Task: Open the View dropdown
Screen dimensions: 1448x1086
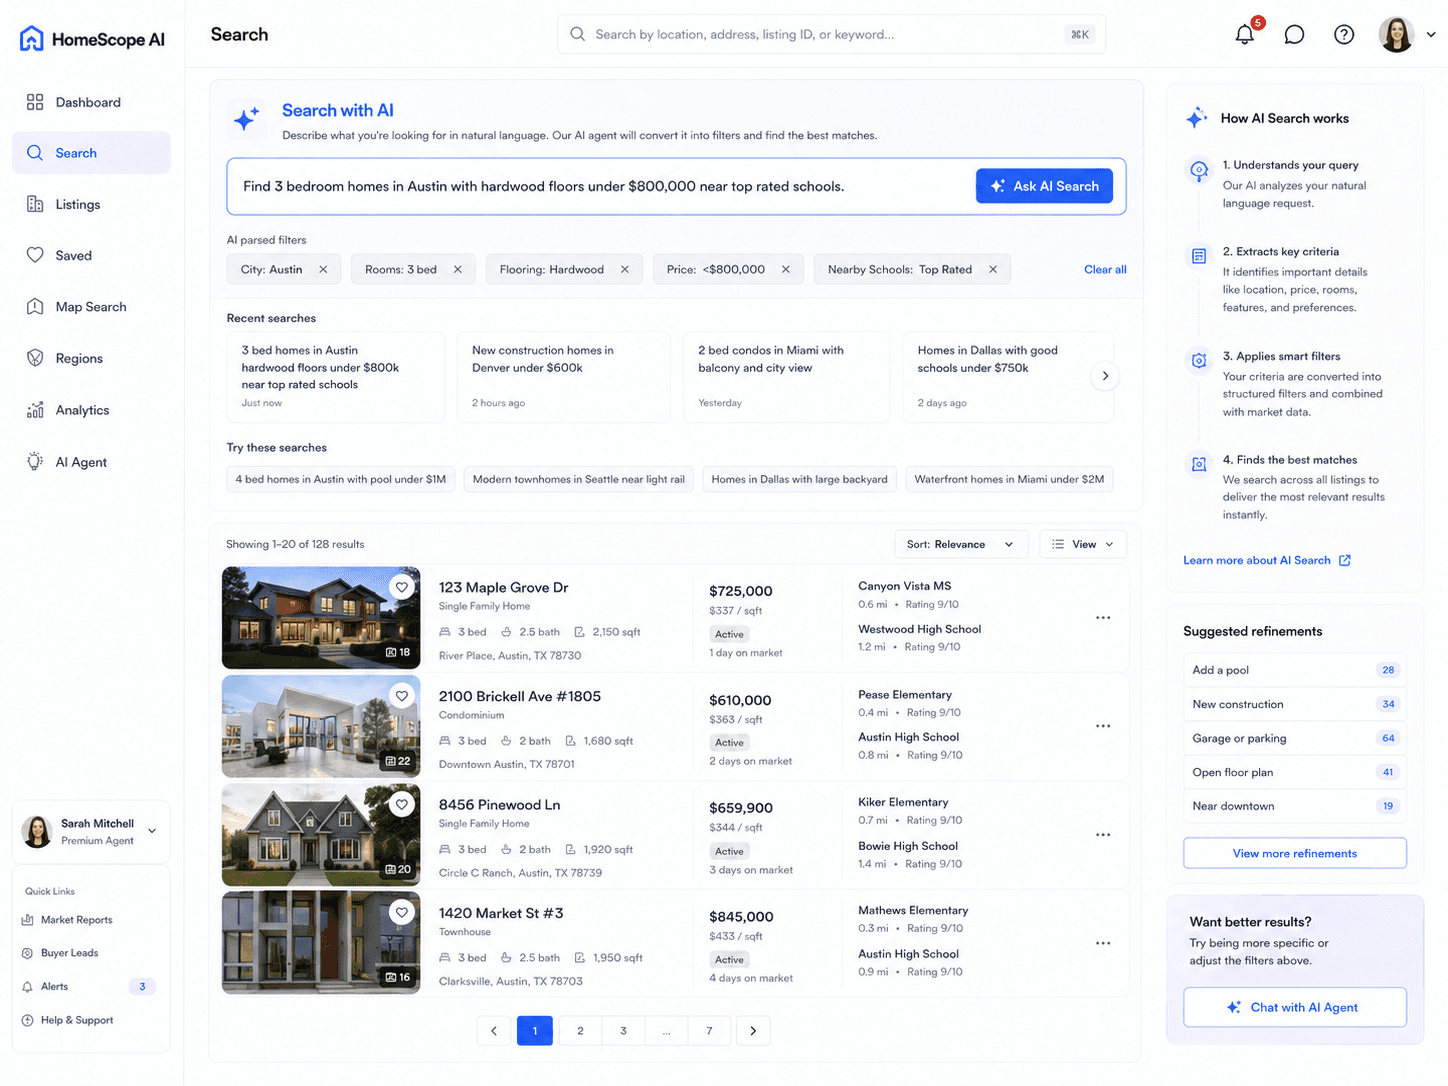Action: [1083, 544]
